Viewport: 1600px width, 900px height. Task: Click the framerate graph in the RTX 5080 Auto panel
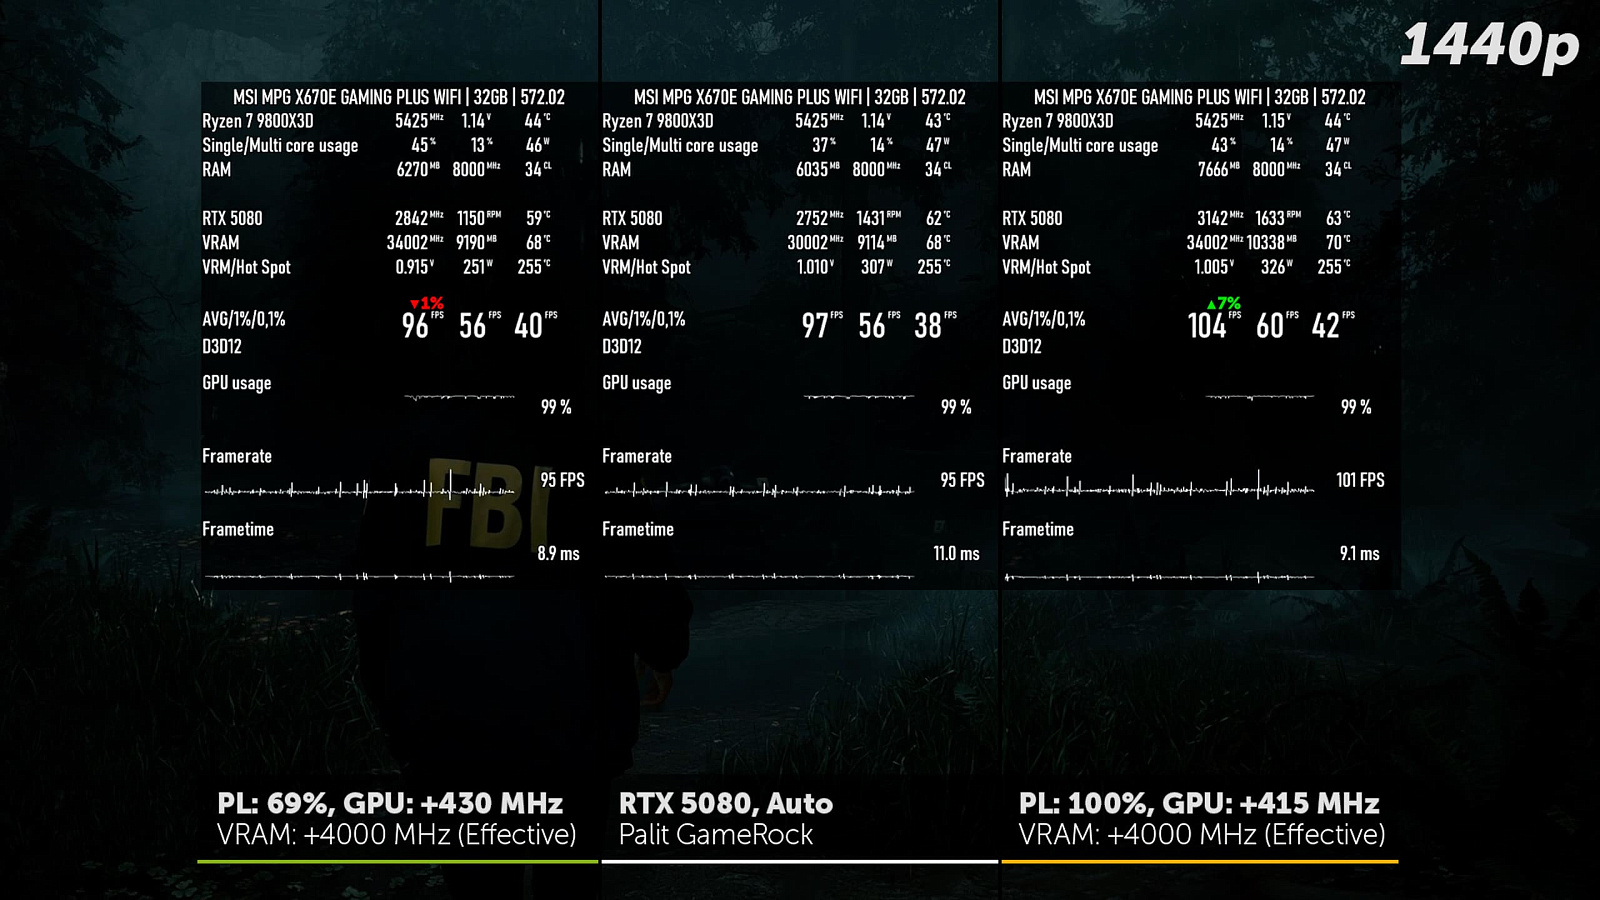pos(759,490)
